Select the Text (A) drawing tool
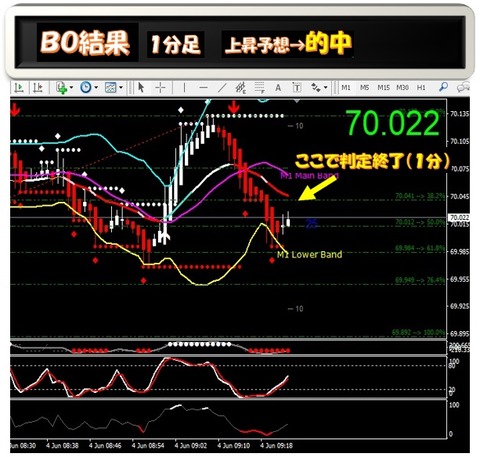 tap(278, 88)
